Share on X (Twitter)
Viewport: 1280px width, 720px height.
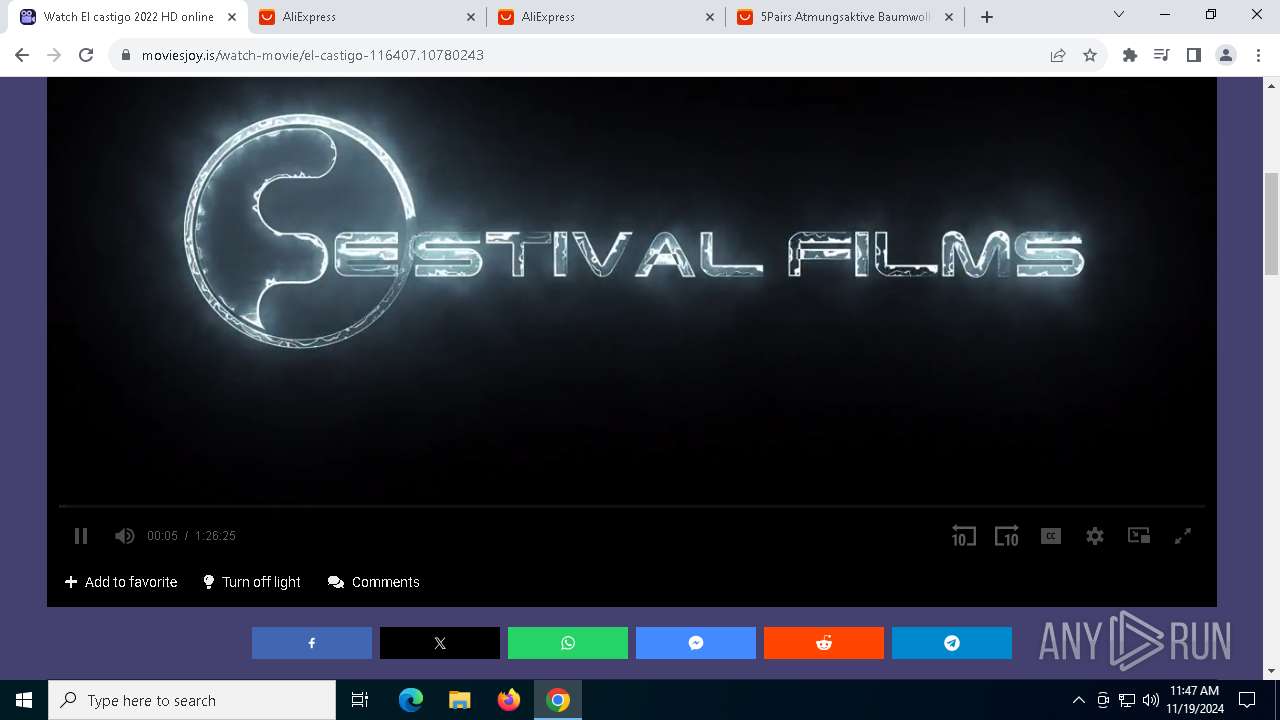click(x=440, y=643)
